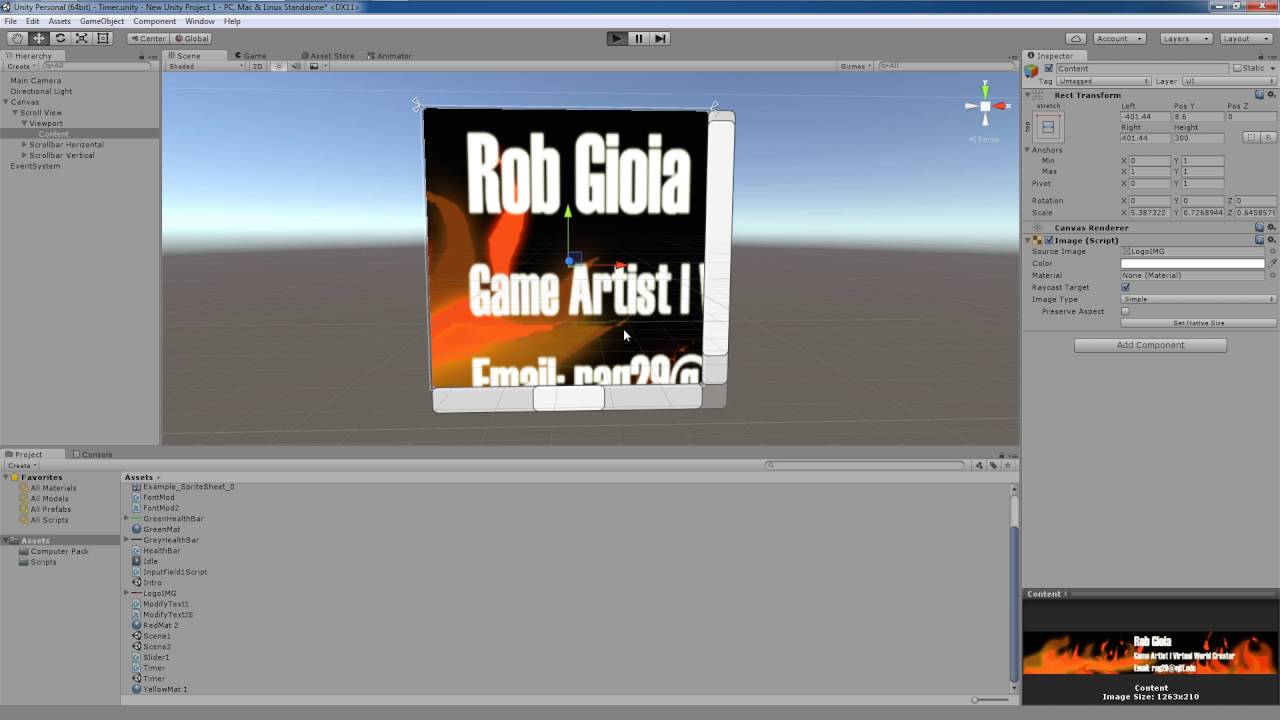
Task: Click the Add Component button
Action: point(1150,345)
